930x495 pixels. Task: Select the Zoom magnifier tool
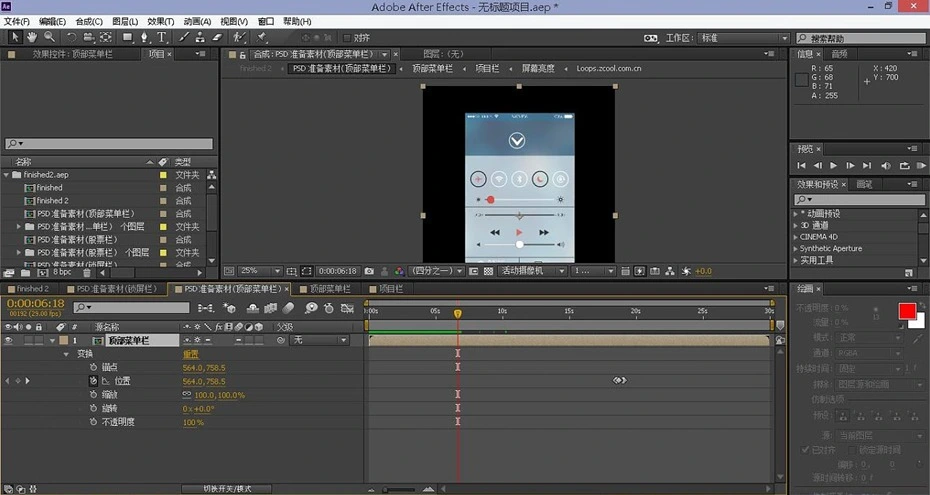point(50,37)
